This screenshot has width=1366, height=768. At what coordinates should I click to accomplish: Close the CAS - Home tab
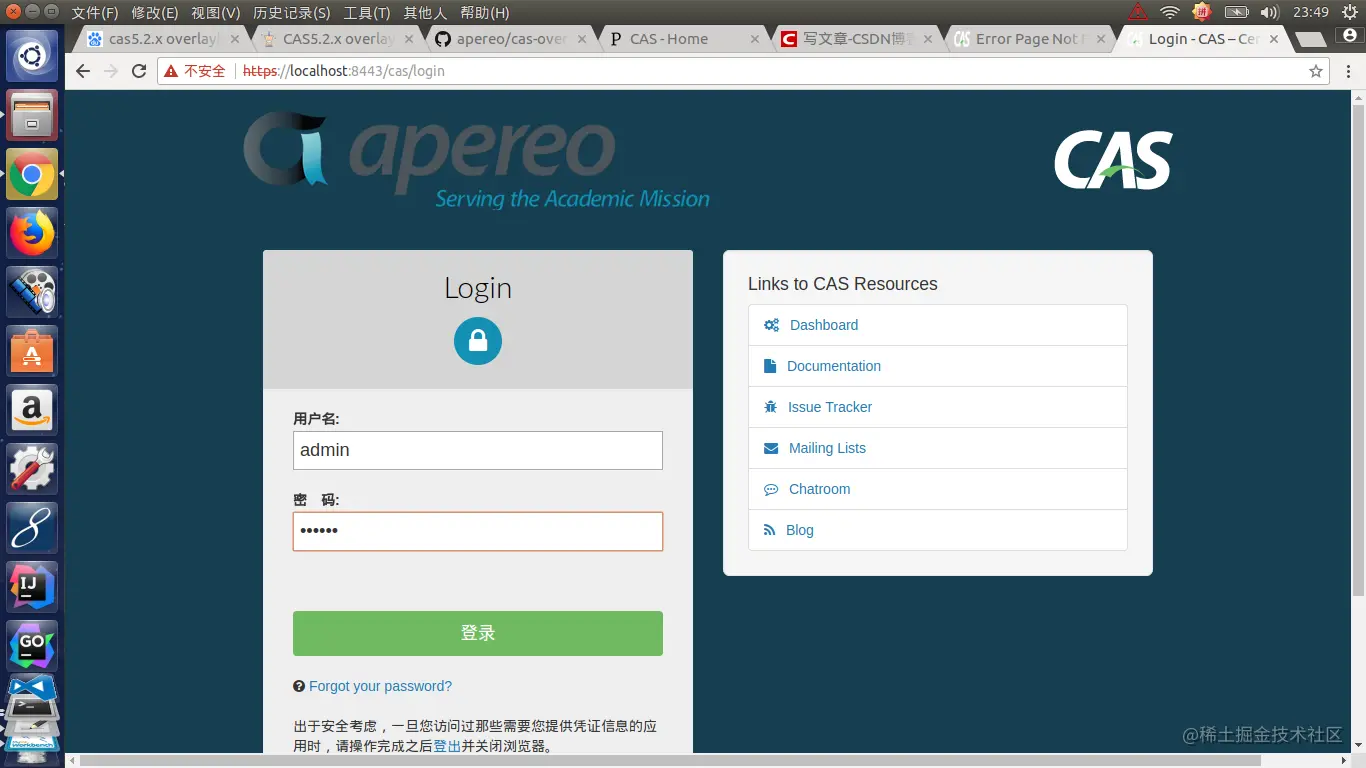pos(753,39)
